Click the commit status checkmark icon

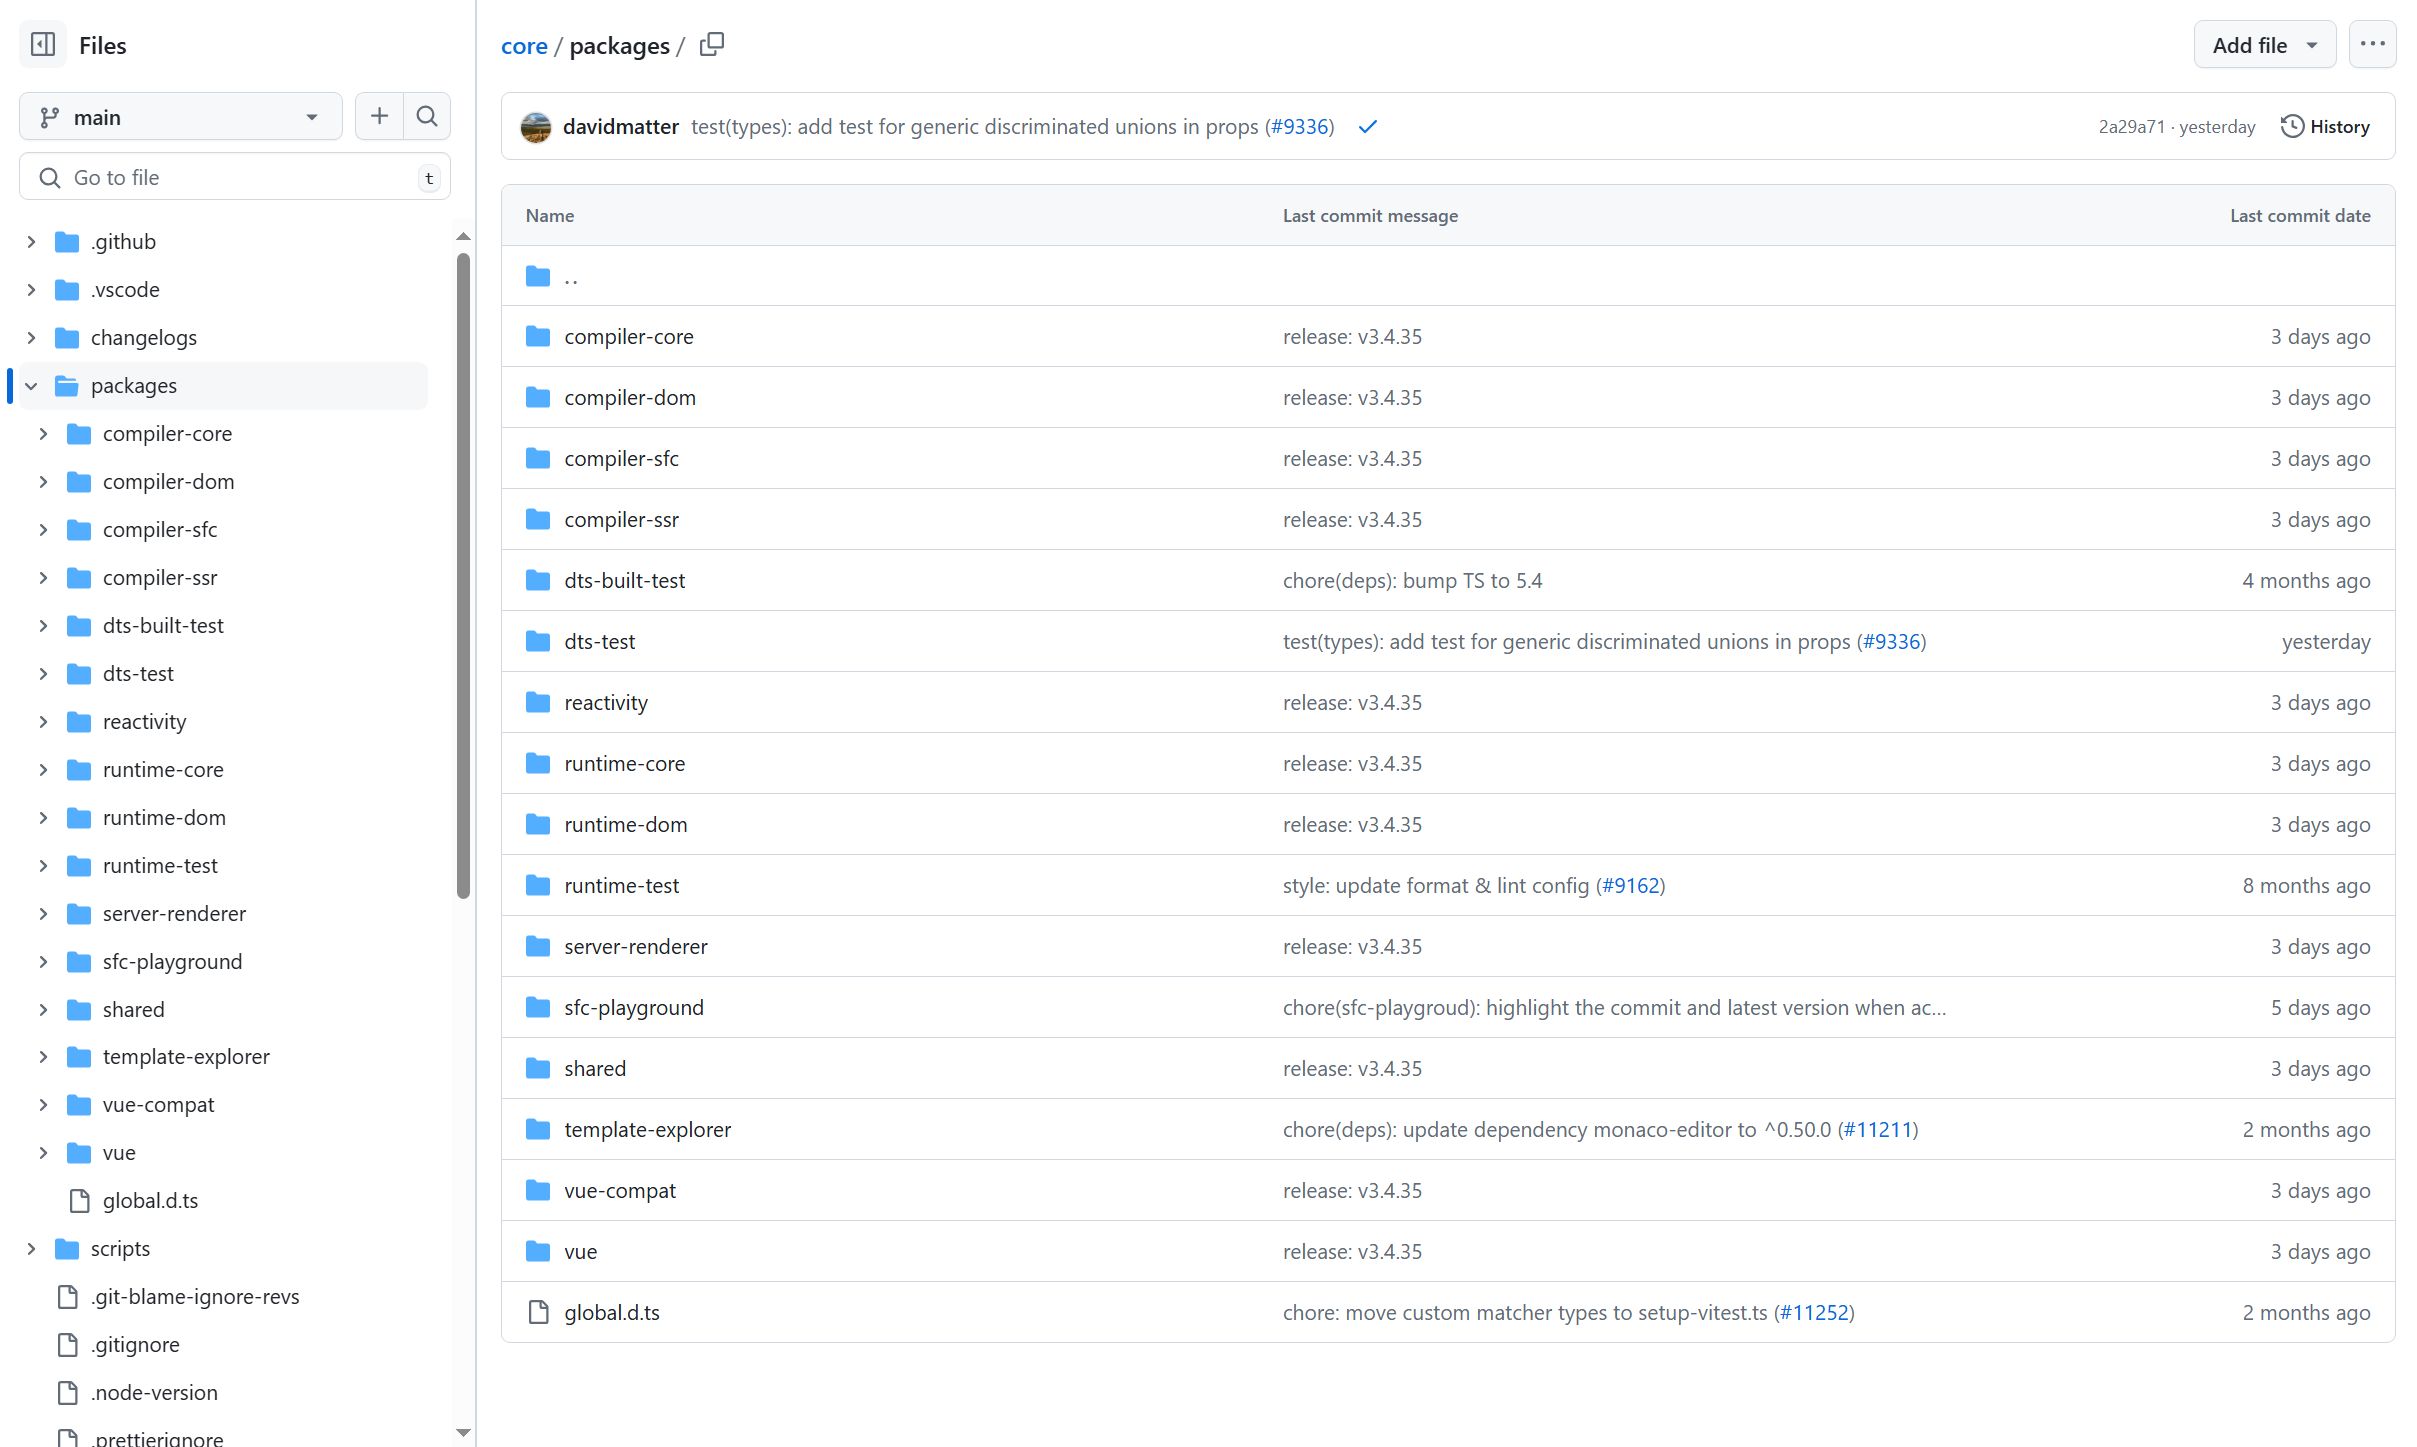(1367, 127)
